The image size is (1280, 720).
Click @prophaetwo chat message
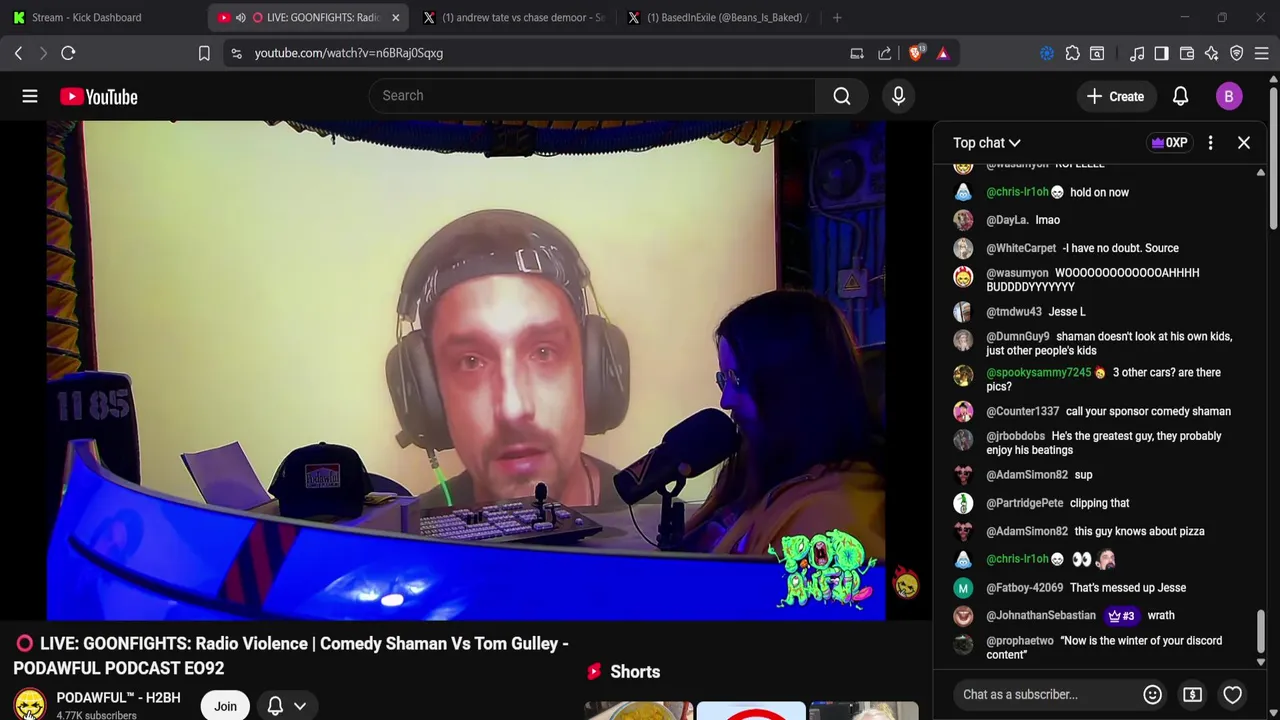[x=1100, y=648]
